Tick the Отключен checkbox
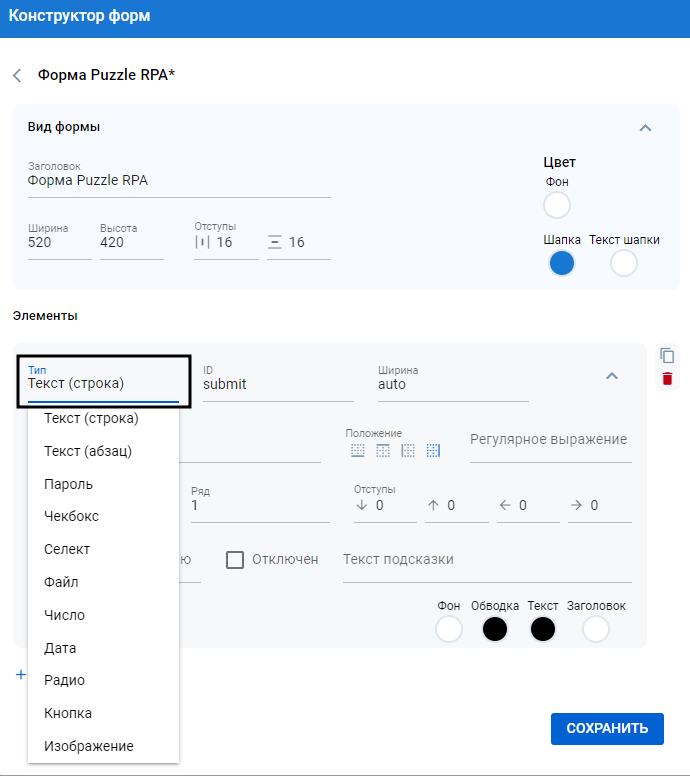The image size is (690, 776). [x=235, y=559]
